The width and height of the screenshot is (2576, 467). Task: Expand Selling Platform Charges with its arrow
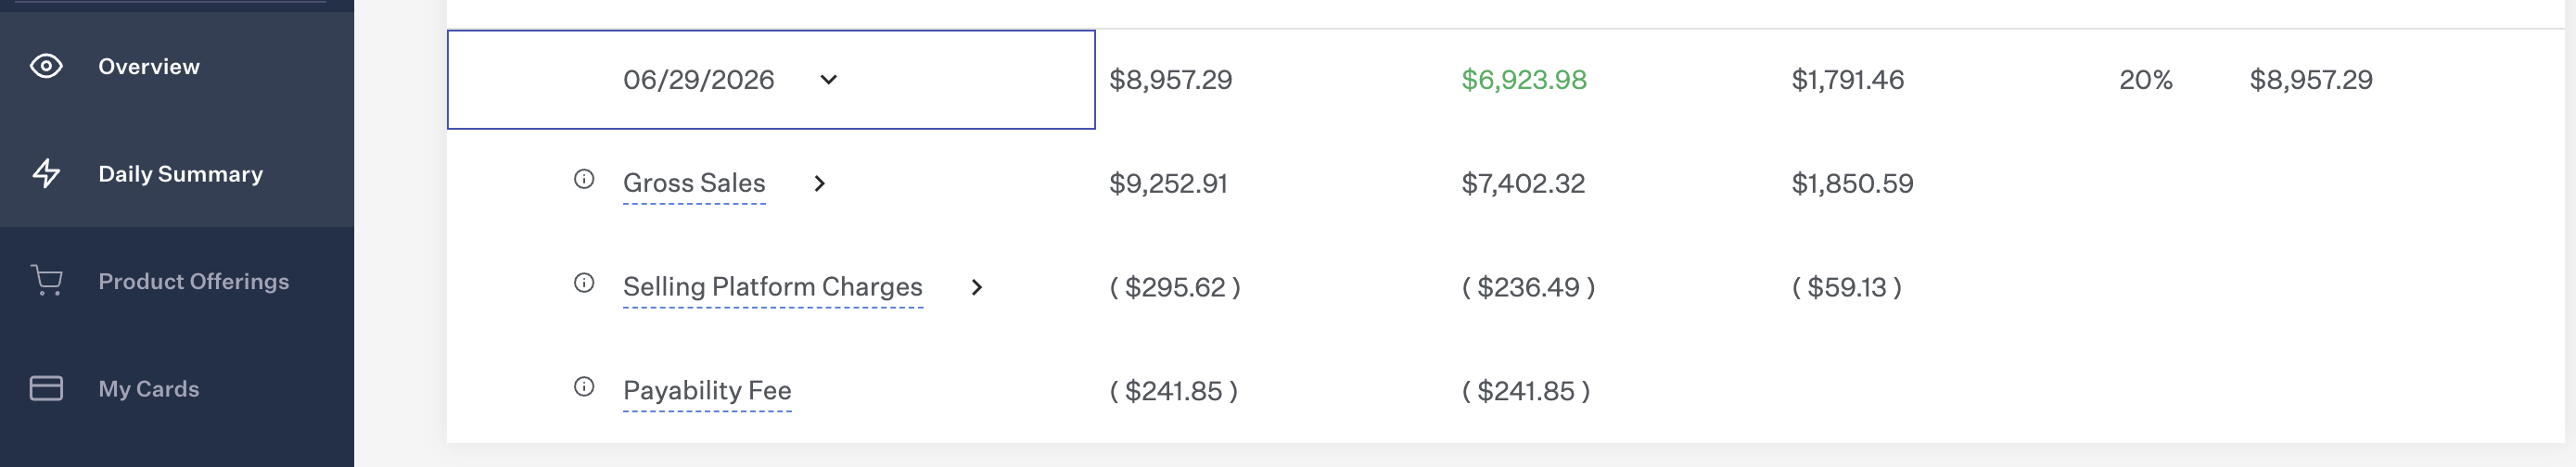pos(977,288)
